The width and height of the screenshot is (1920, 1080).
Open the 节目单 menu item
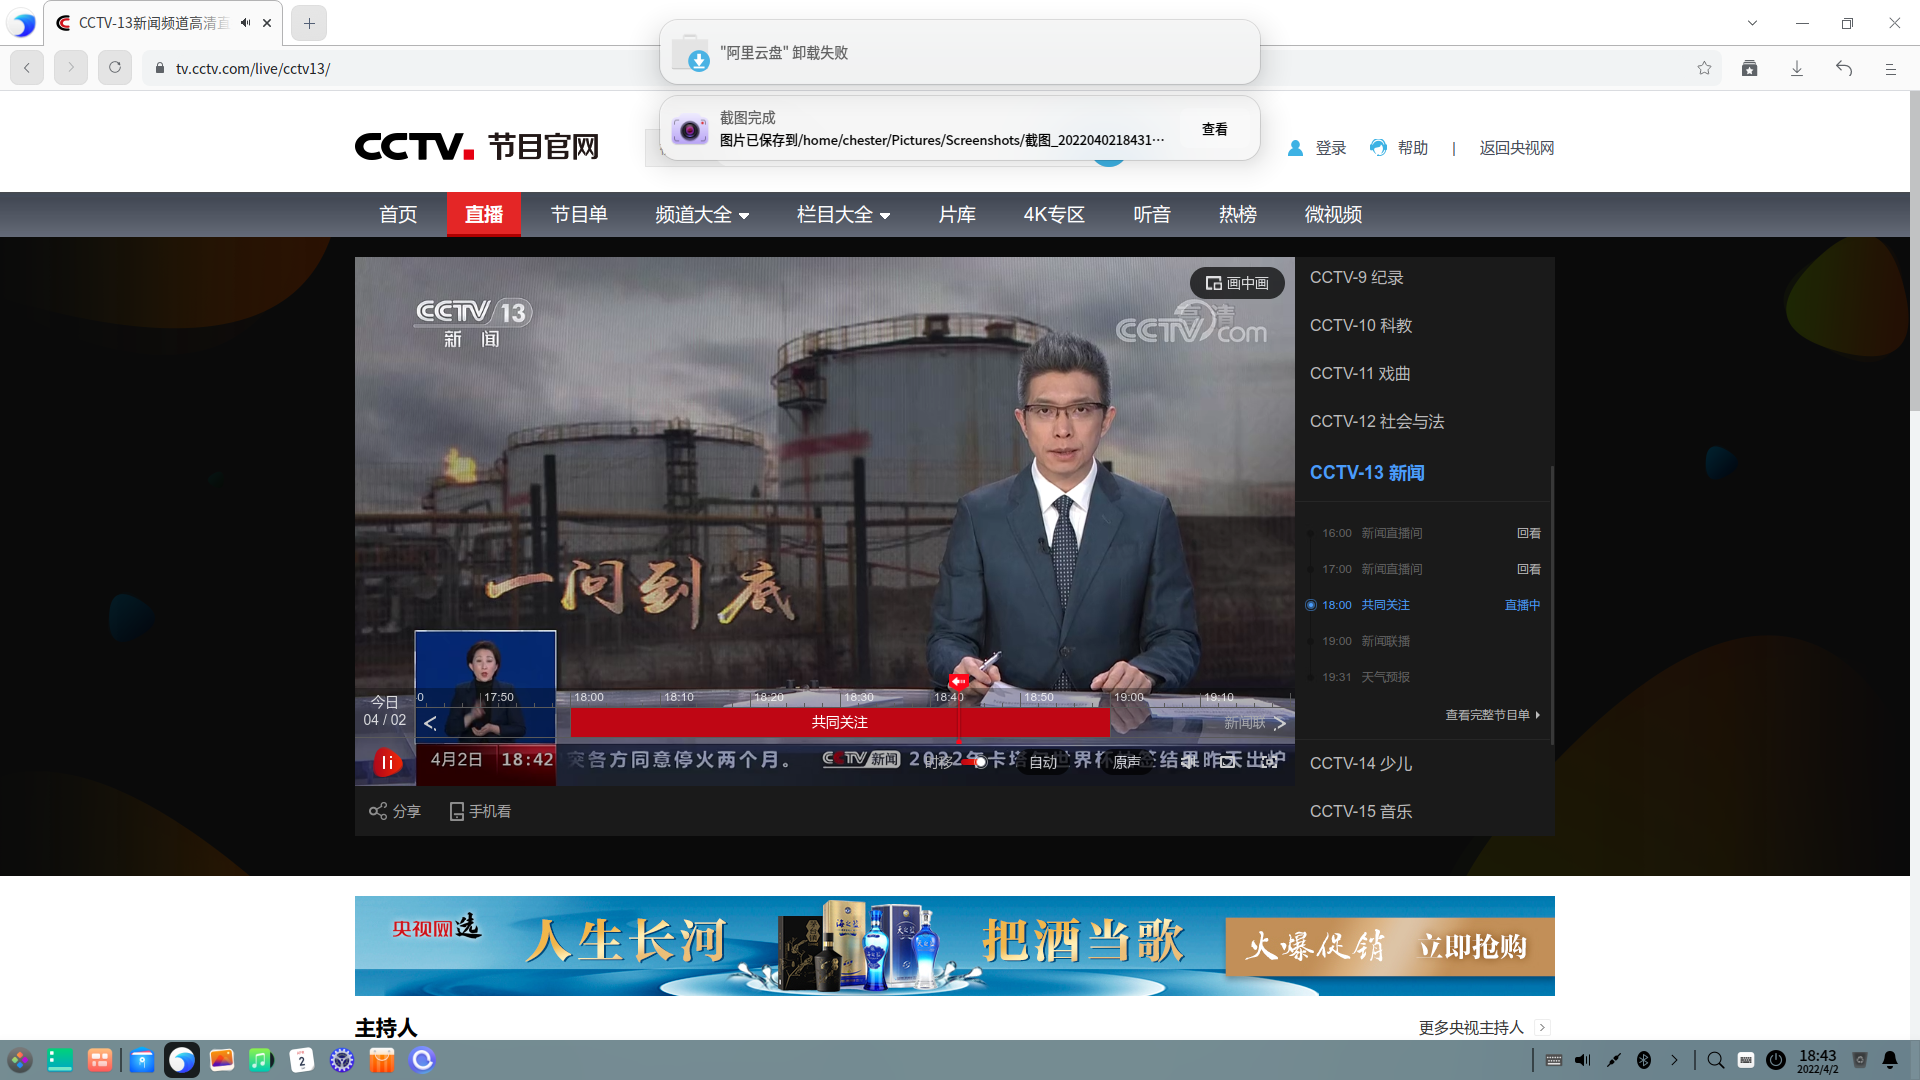[579, 214]
